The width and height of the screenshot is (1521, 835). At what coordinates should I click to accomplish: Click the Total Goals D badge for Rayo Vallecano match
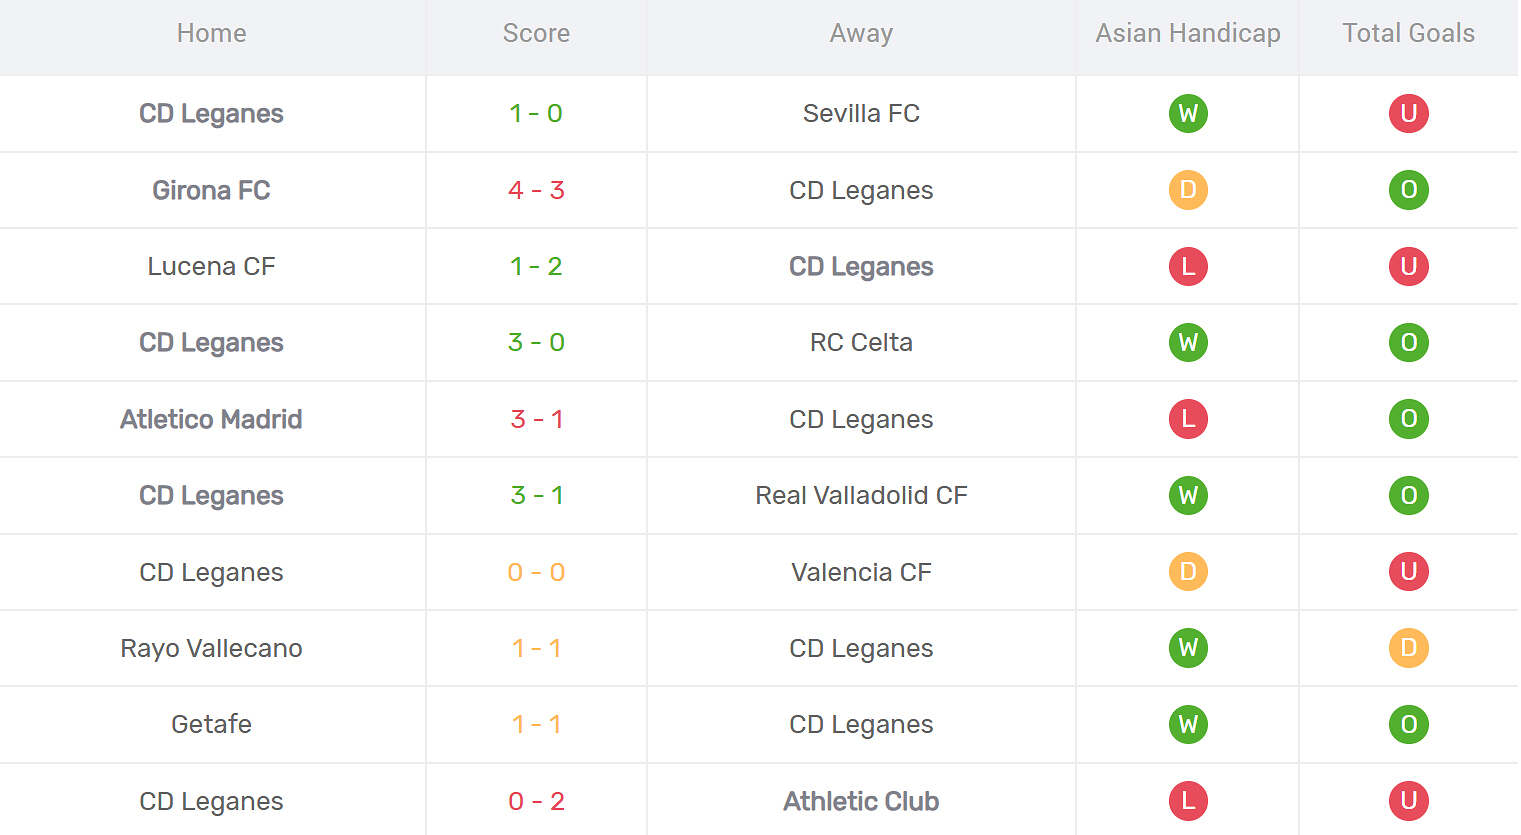tap(1408, 648)
